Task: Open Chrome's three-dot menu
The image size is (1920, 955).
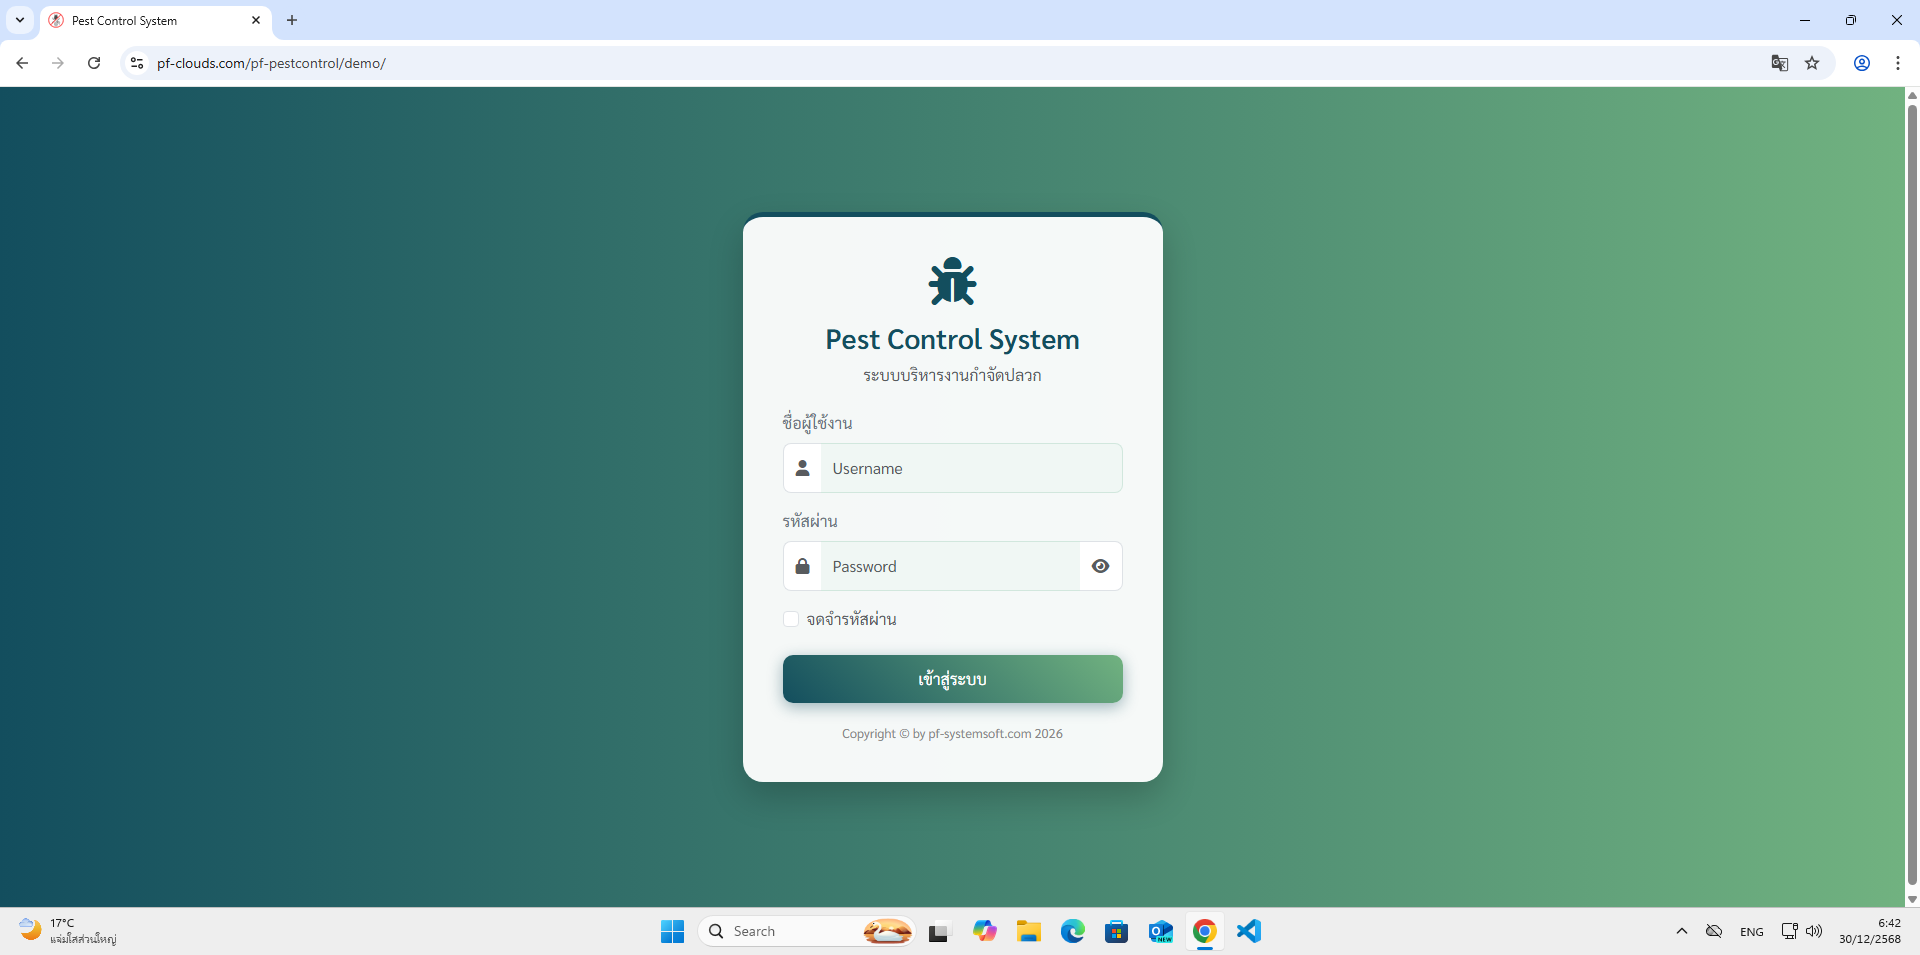Action: coord(1897,63)
